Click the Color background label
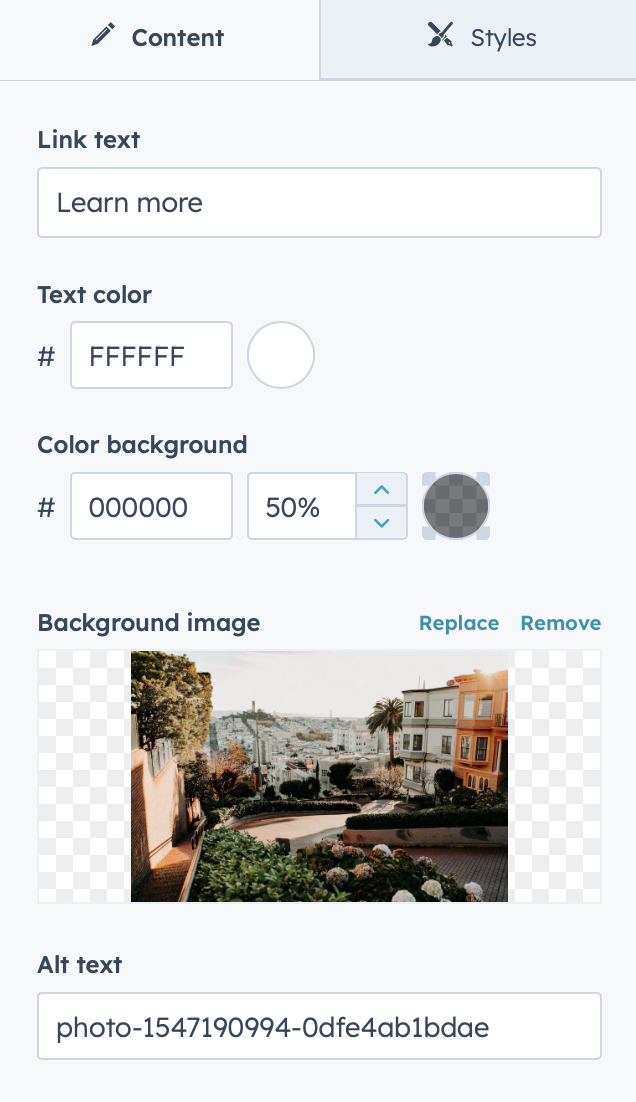636x1102 pixels. [x=142, y=445]
